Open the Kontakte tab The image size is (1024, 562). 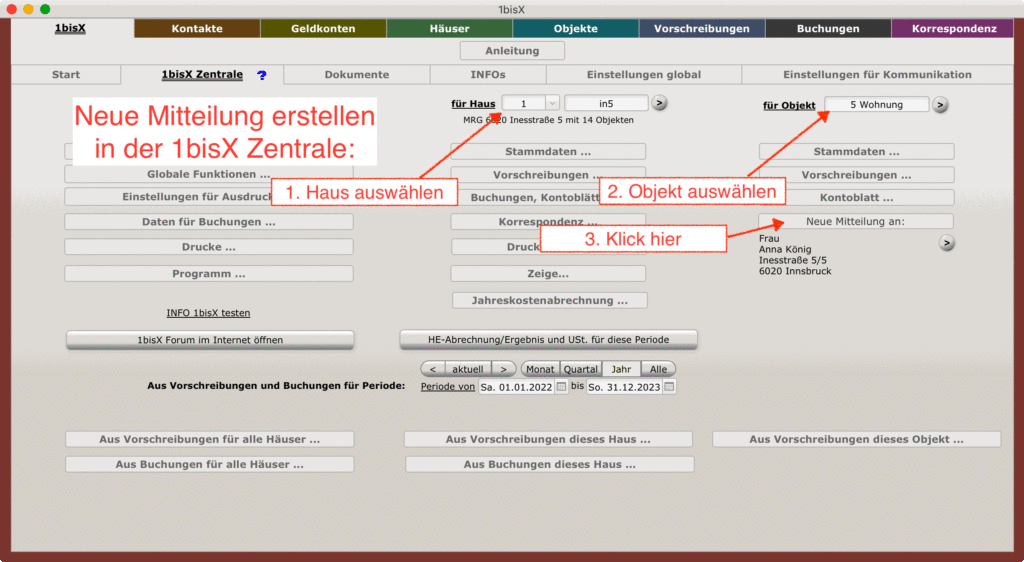197,28
